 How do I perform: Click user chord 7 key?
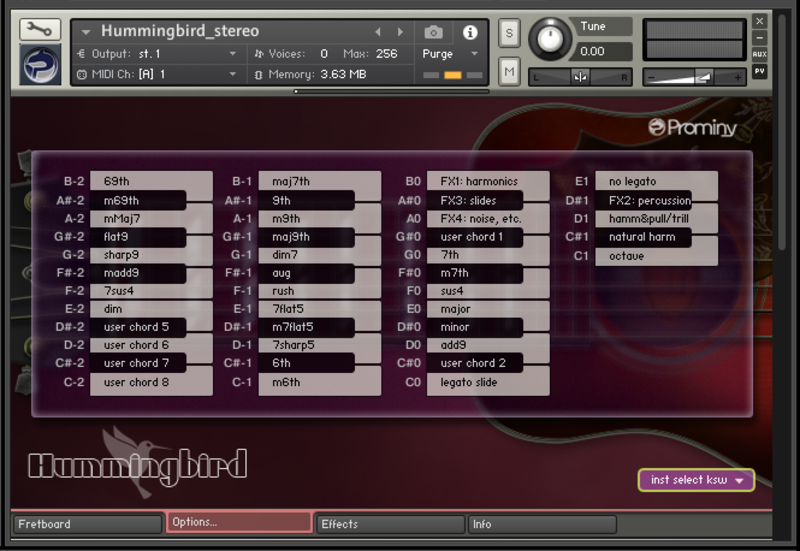(138, 363)
